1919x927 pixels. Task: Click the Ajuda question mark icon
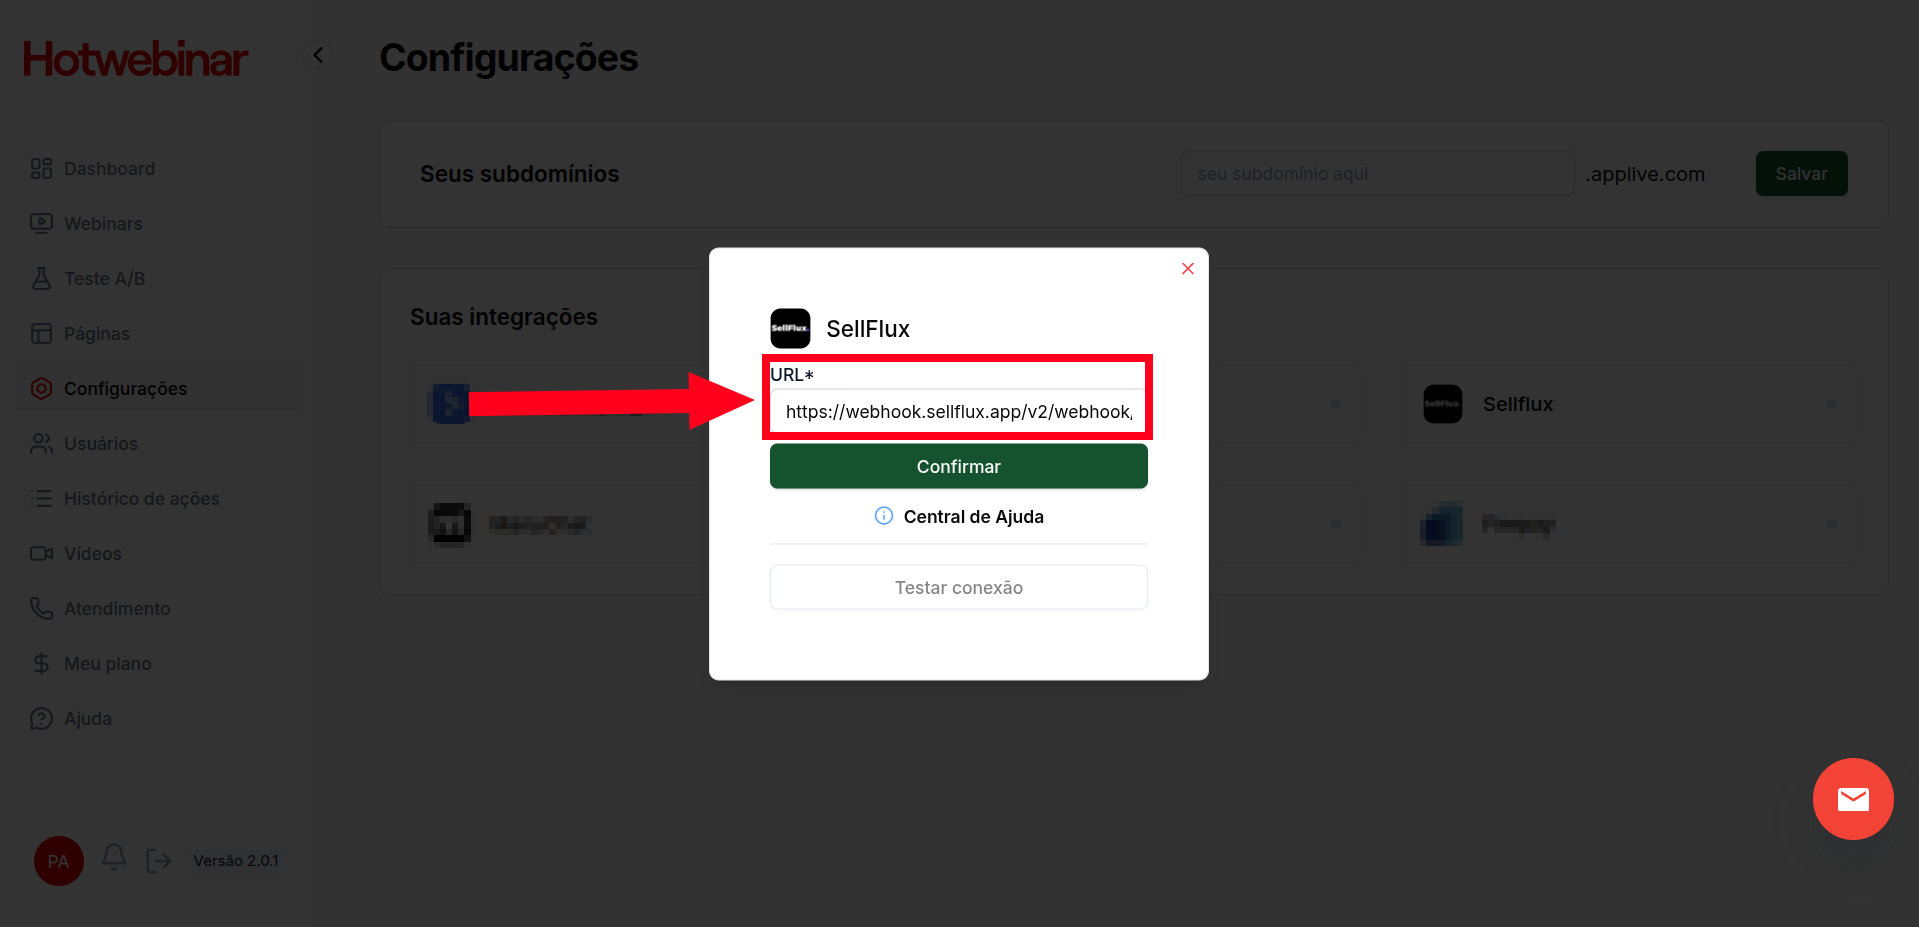point(41,719)
